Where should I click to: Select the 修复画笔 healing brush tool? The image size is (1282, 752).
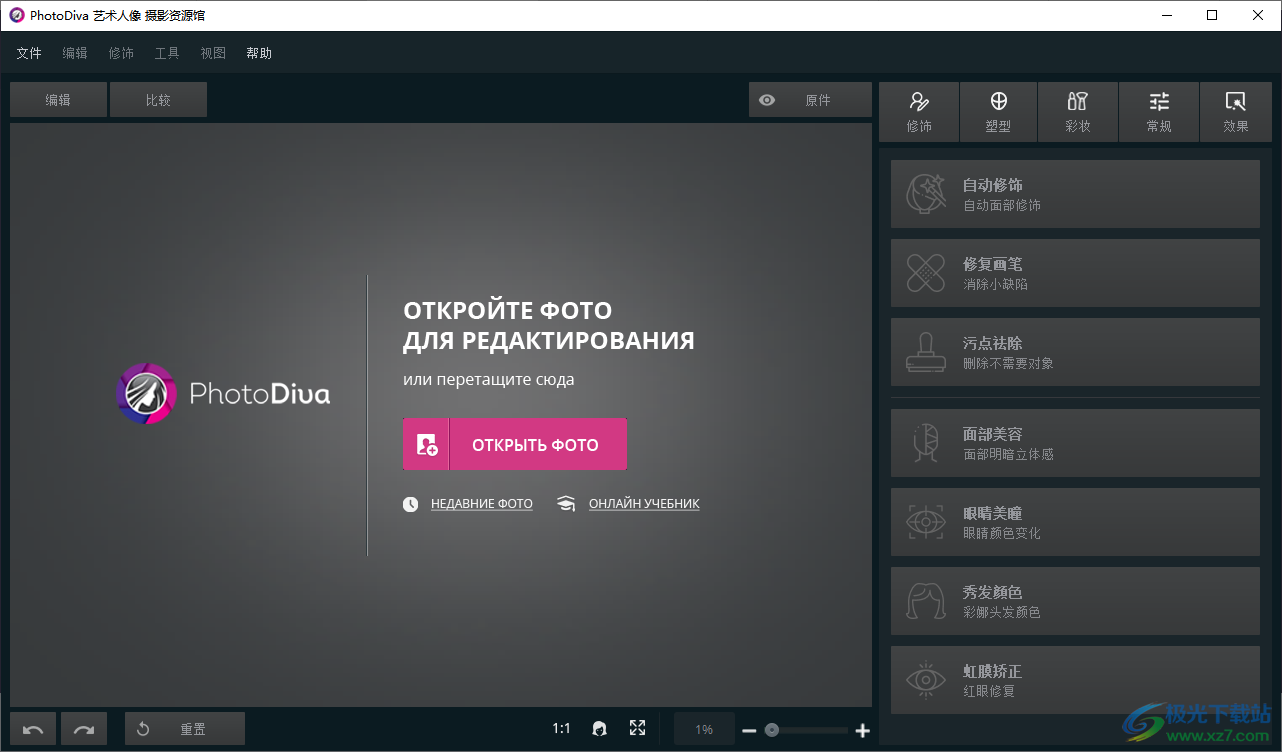[x=1075, y=273]
